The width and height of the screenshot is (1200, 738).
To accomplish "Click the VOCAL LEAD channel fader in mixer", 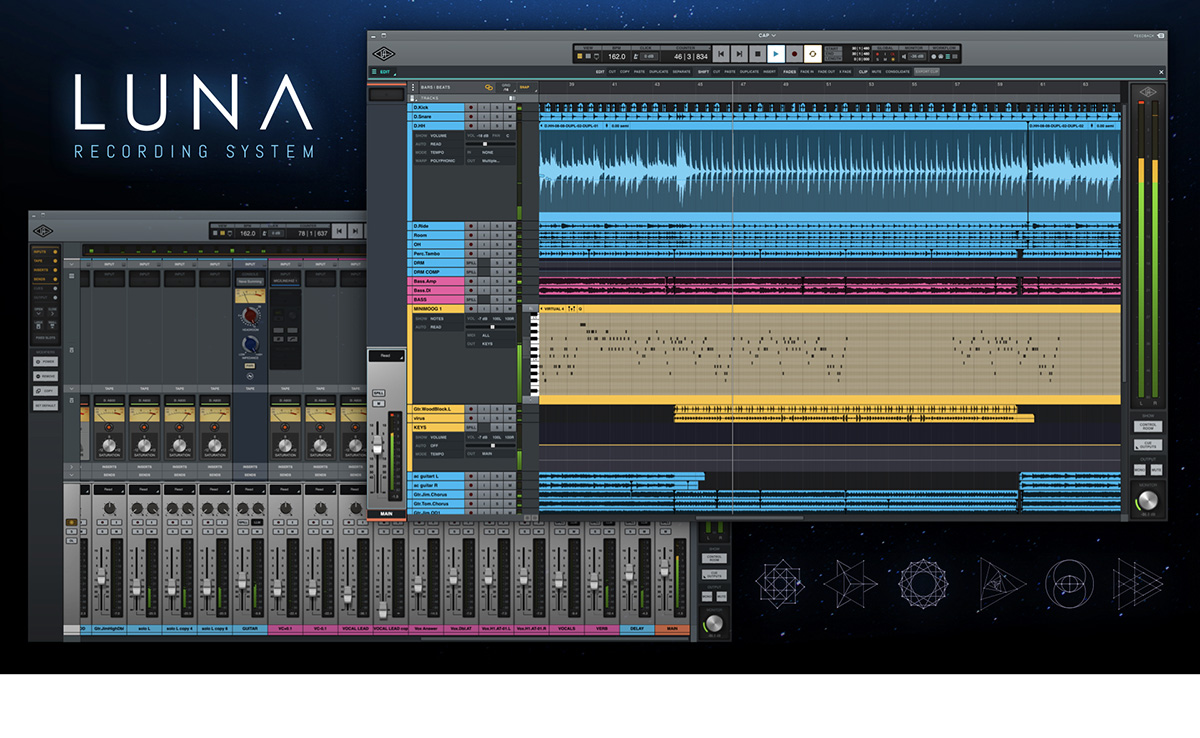I will 348,595.
